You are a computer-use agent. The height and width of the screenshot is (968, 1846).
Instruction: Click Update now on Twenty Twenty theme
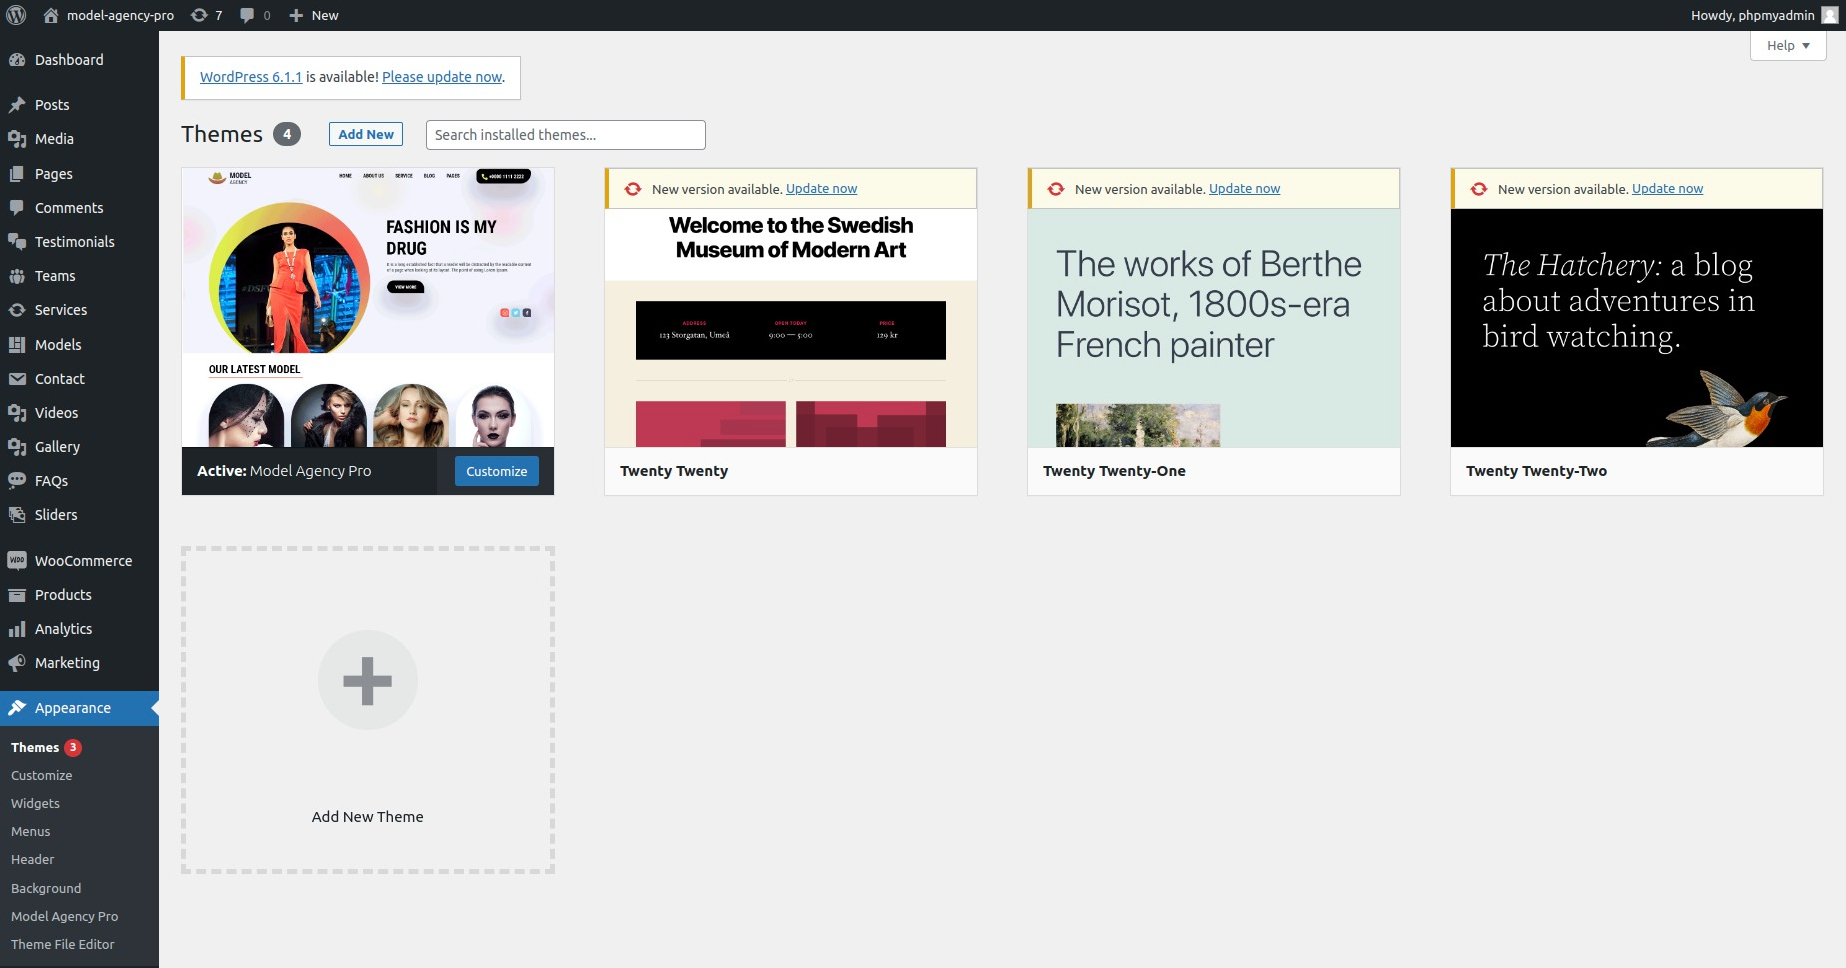coord(821,189)
